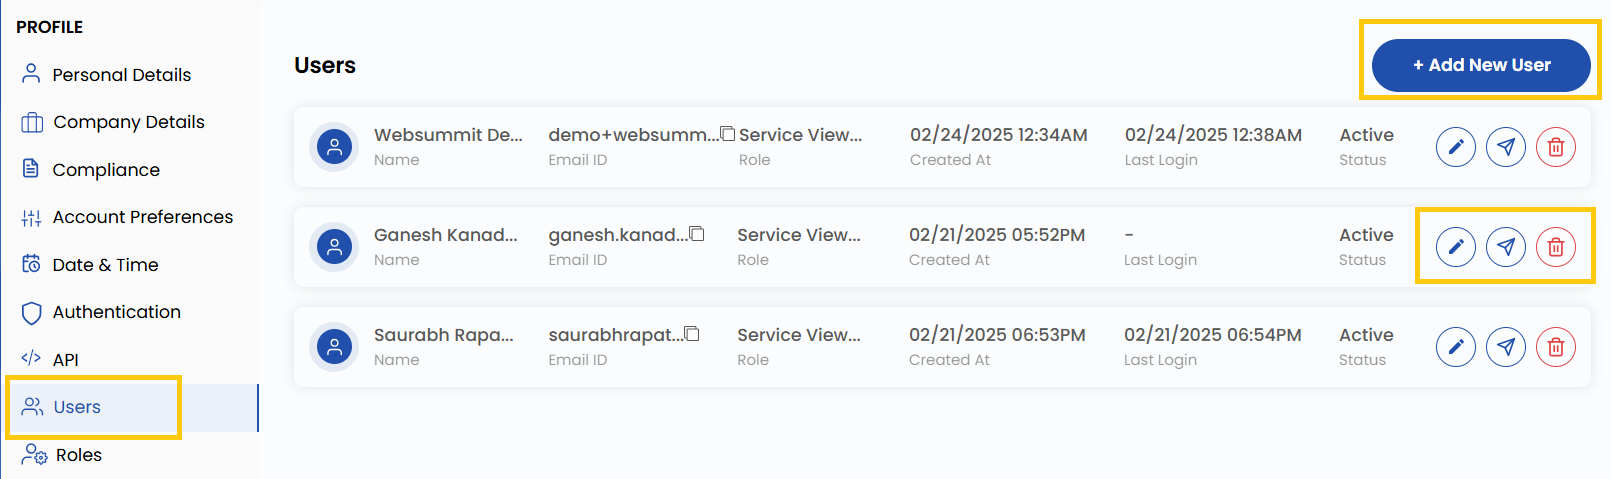Copy the demo+websumm... email ID

(728, 134)
